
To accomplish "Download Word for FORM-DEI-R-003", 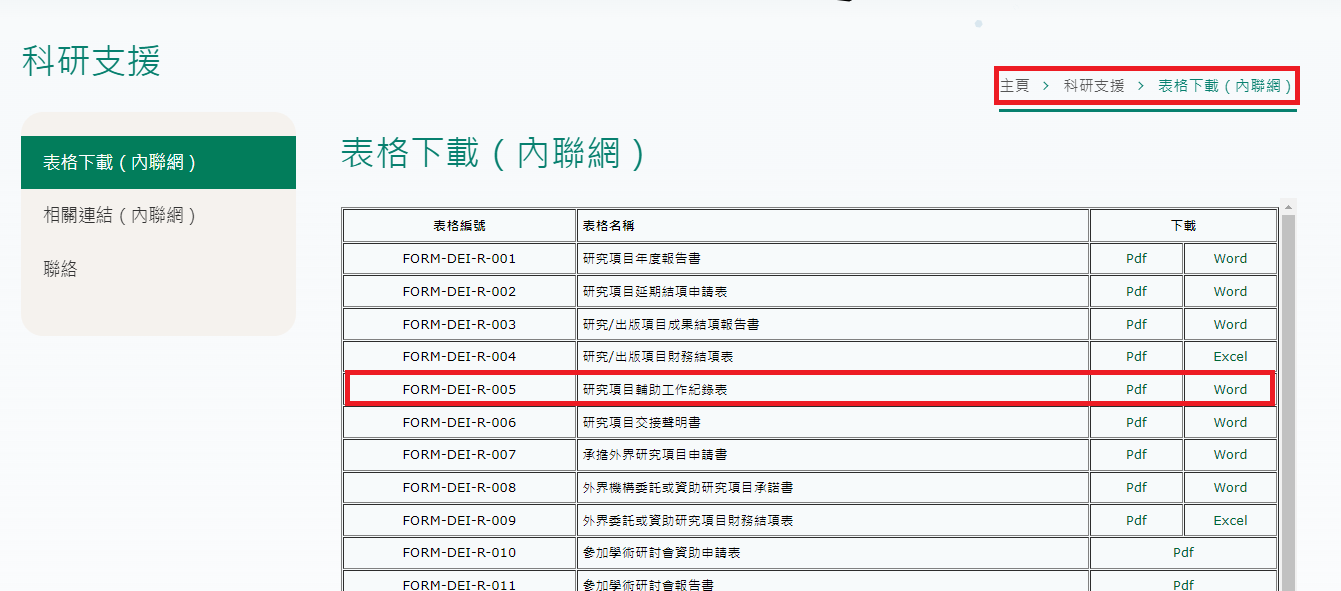I will click(1230, 324).
